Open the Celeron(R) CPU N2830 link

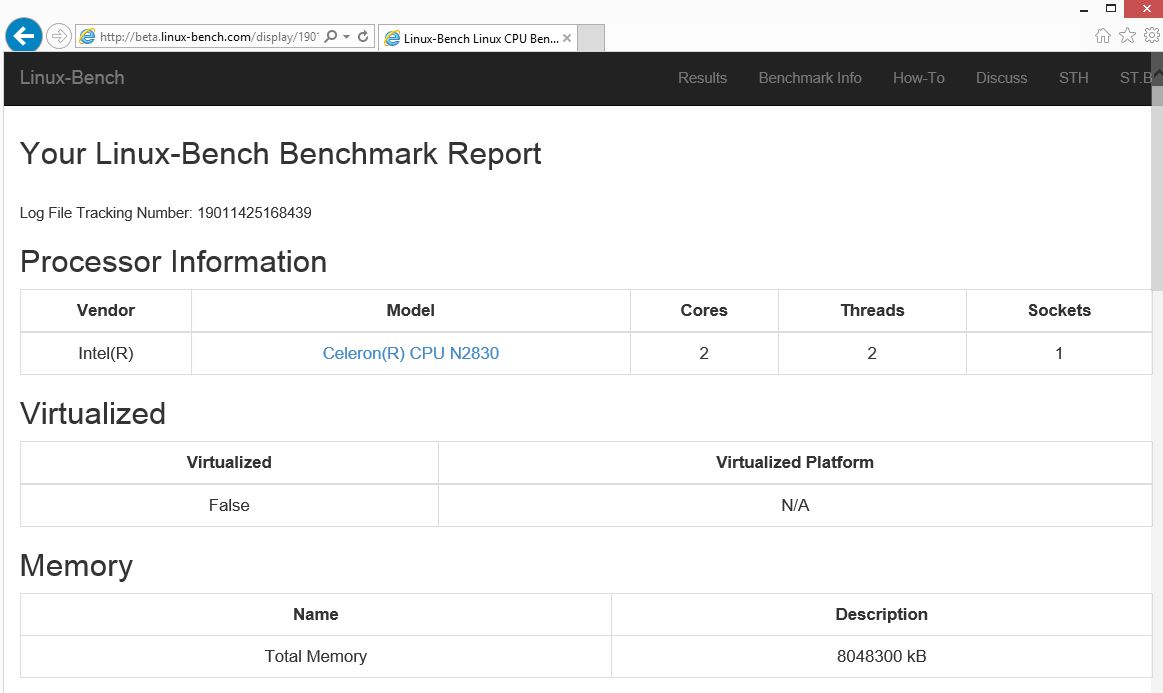click(410, 353)
